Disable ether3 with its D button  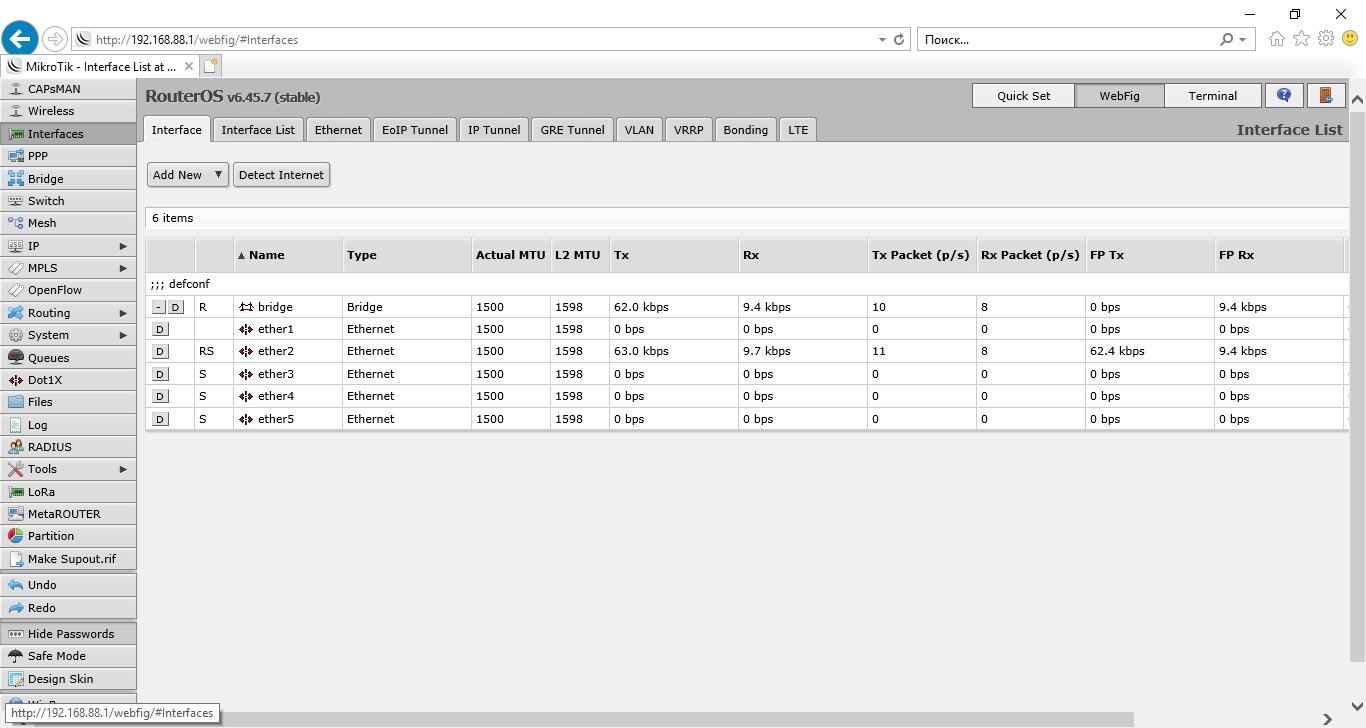point(160,374)
